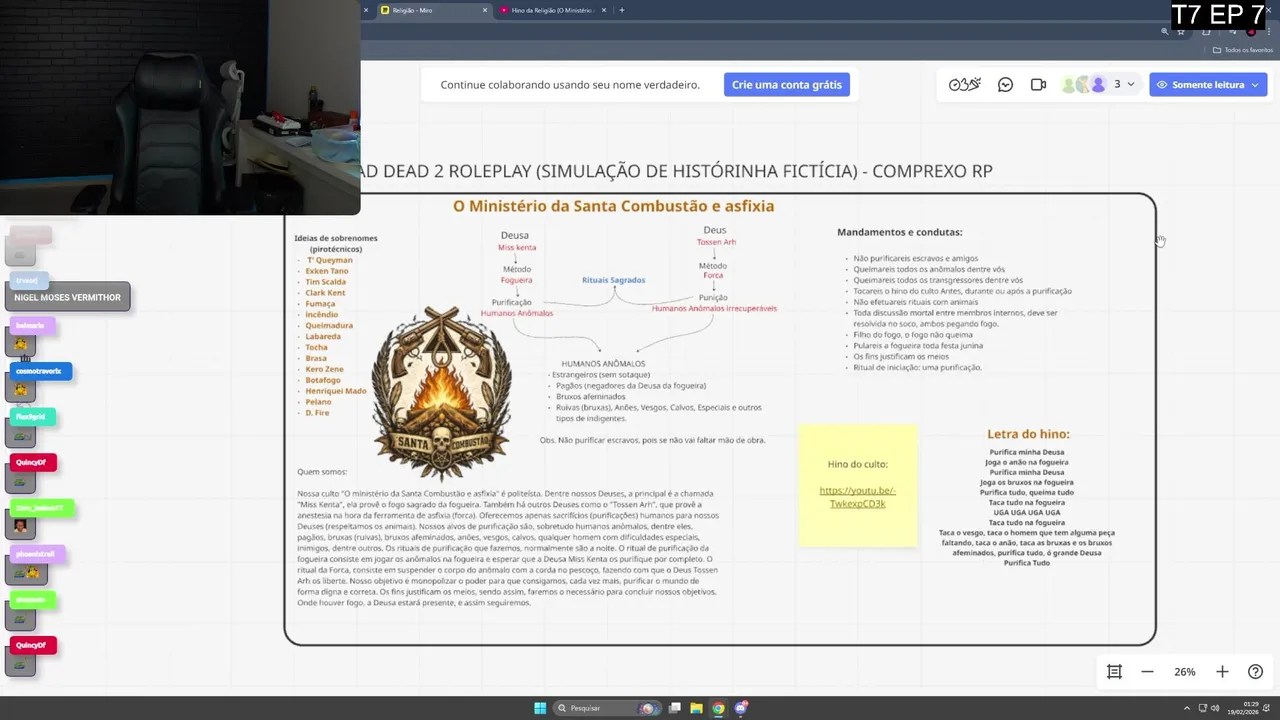Open the Somente leitura dropdown
This screenshot has height=720, width=1280.
(x=1208, y=85)
